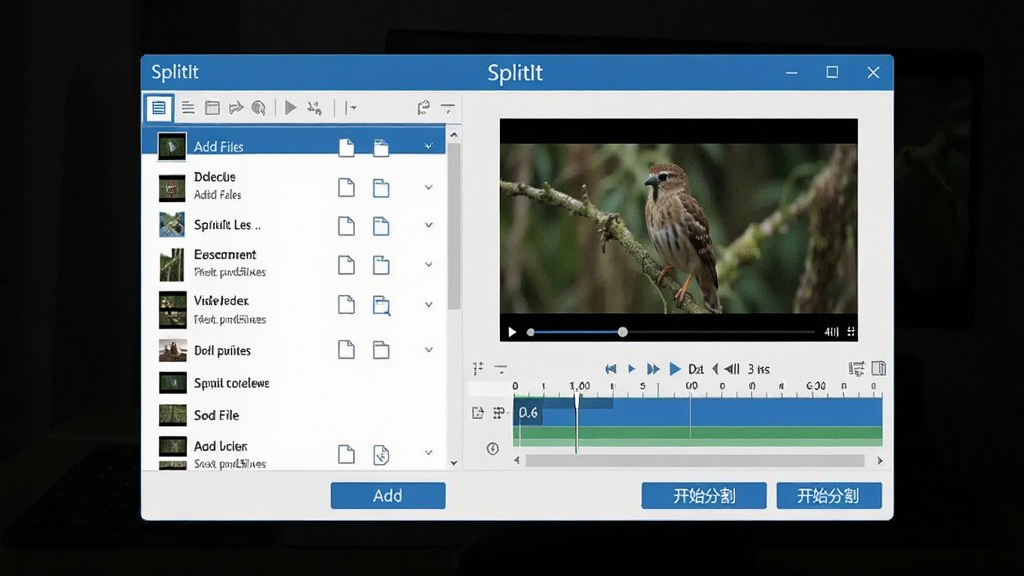Screen dimensions: 1024x576
Task: Click the right arrow of the timeline scrollbar
Action: click(x=880, y=461)
